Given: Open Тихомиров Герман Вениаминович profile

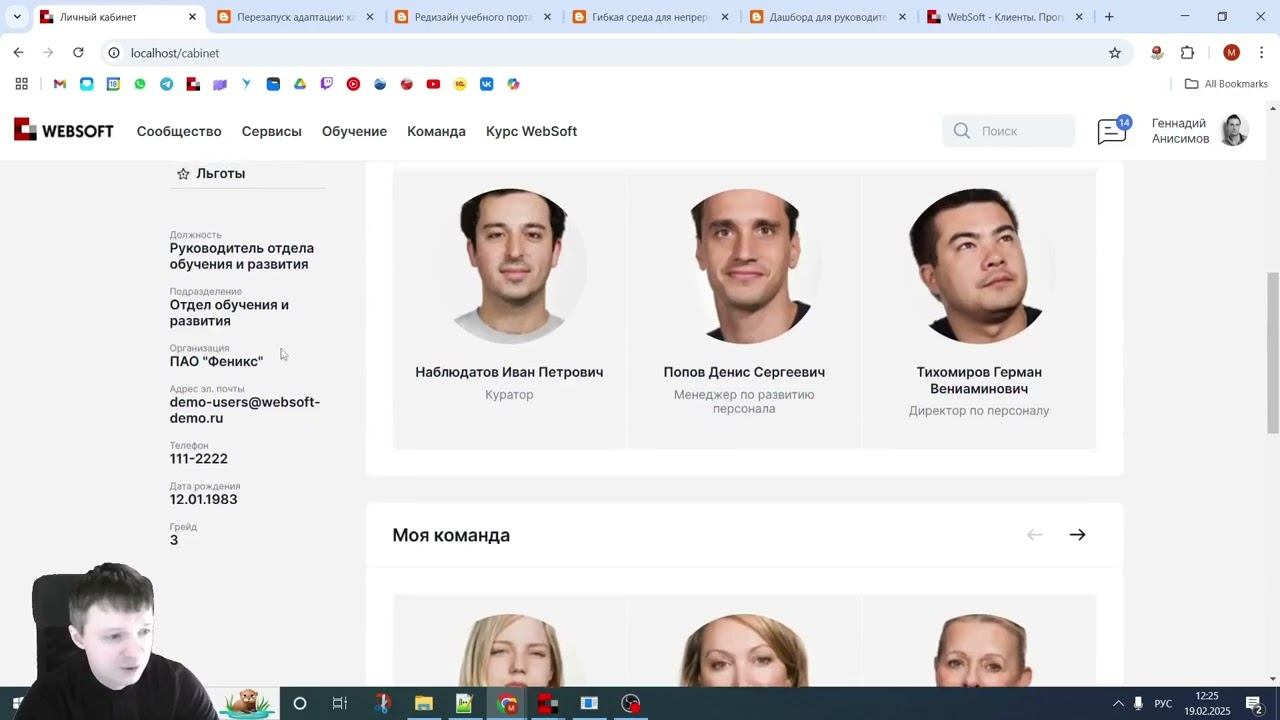Looking at the screenshot, I should [979, 380].
